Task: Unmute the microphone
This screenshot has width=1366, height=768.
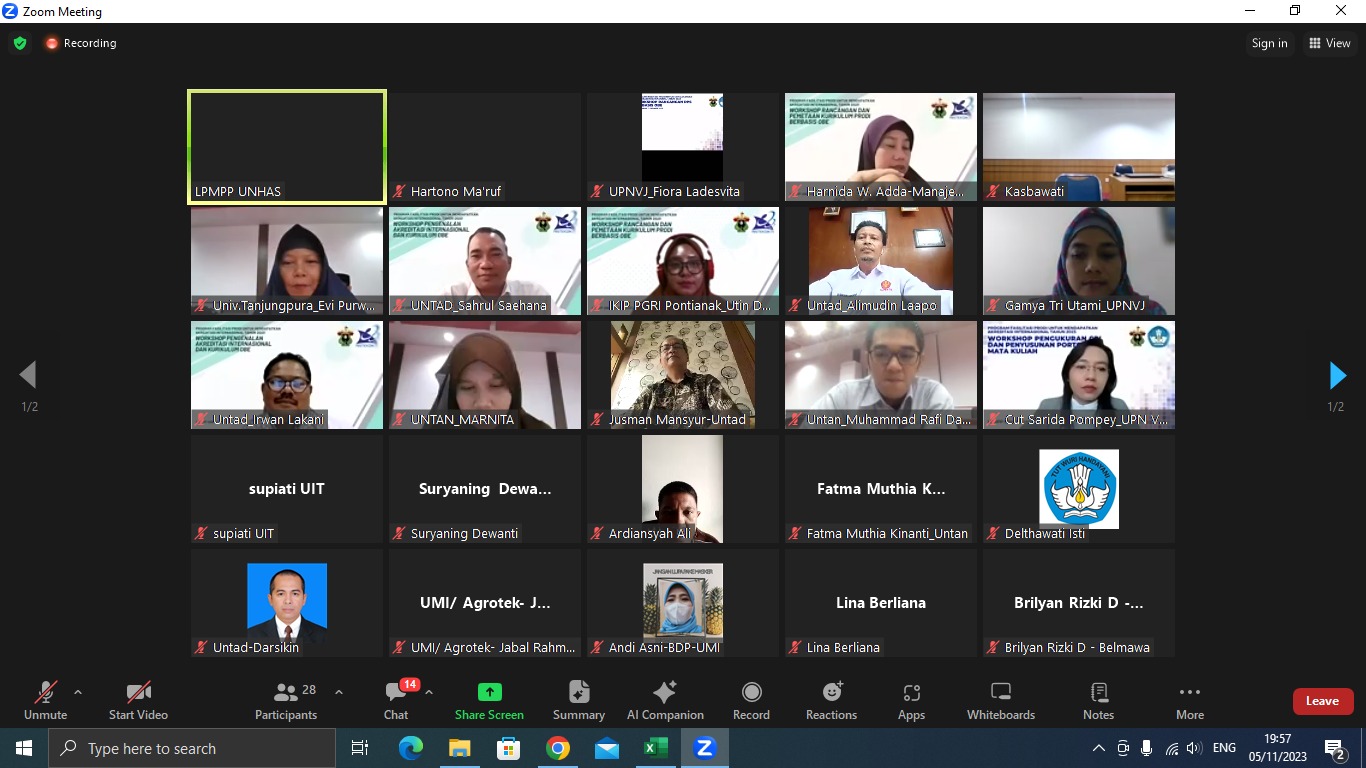Action: click(45, 700)
